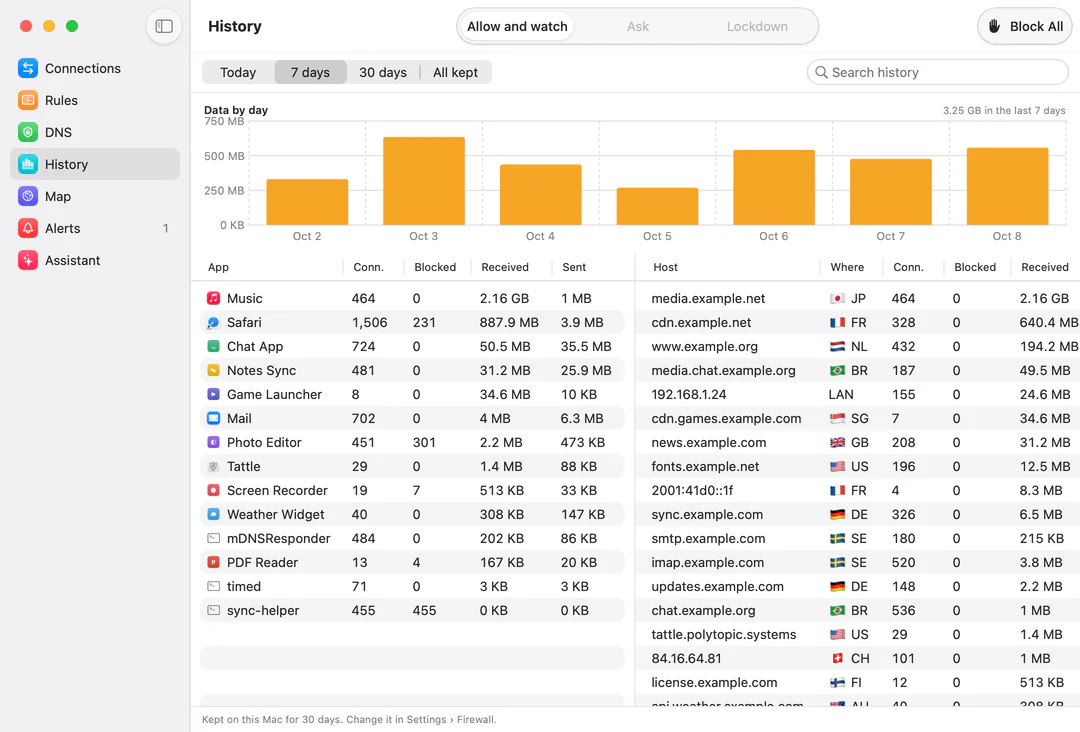Viewport: 1080px width, 732px height.
Task: Click the mDNSResponder terminal icon
Action: pyautogui.click(x=214, y=538)
